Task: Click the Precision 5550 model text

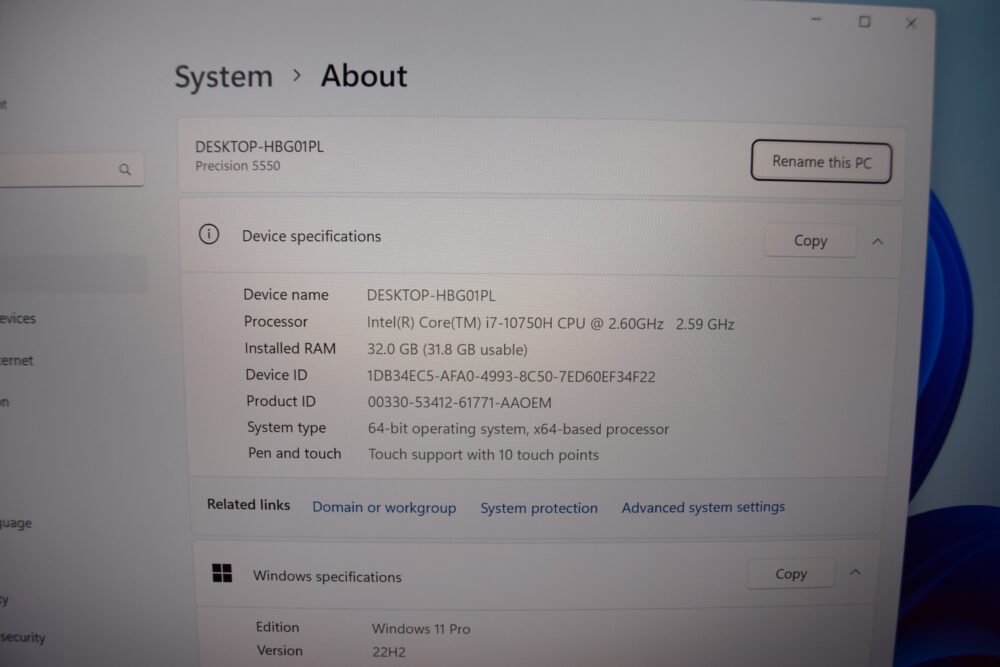Action: tap(237, 166)
